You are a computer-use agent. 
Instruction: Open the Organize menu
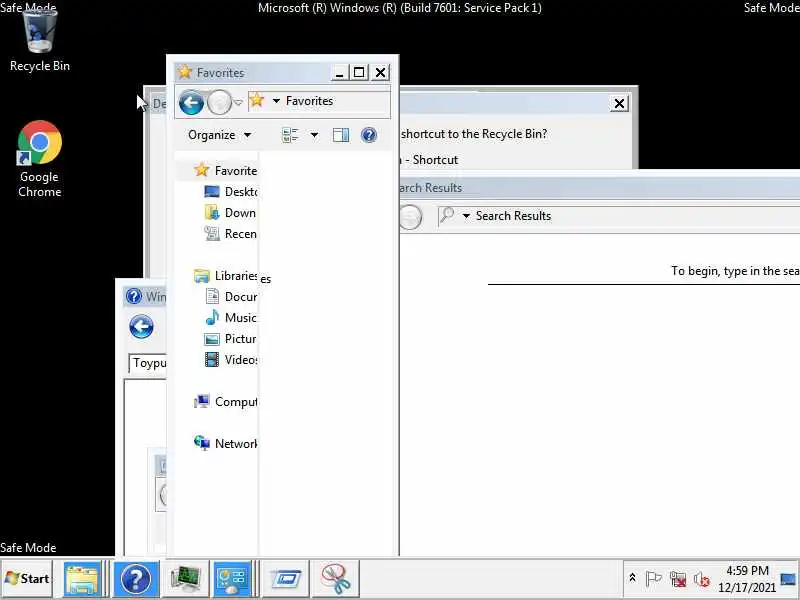click(x=219, y=135)
